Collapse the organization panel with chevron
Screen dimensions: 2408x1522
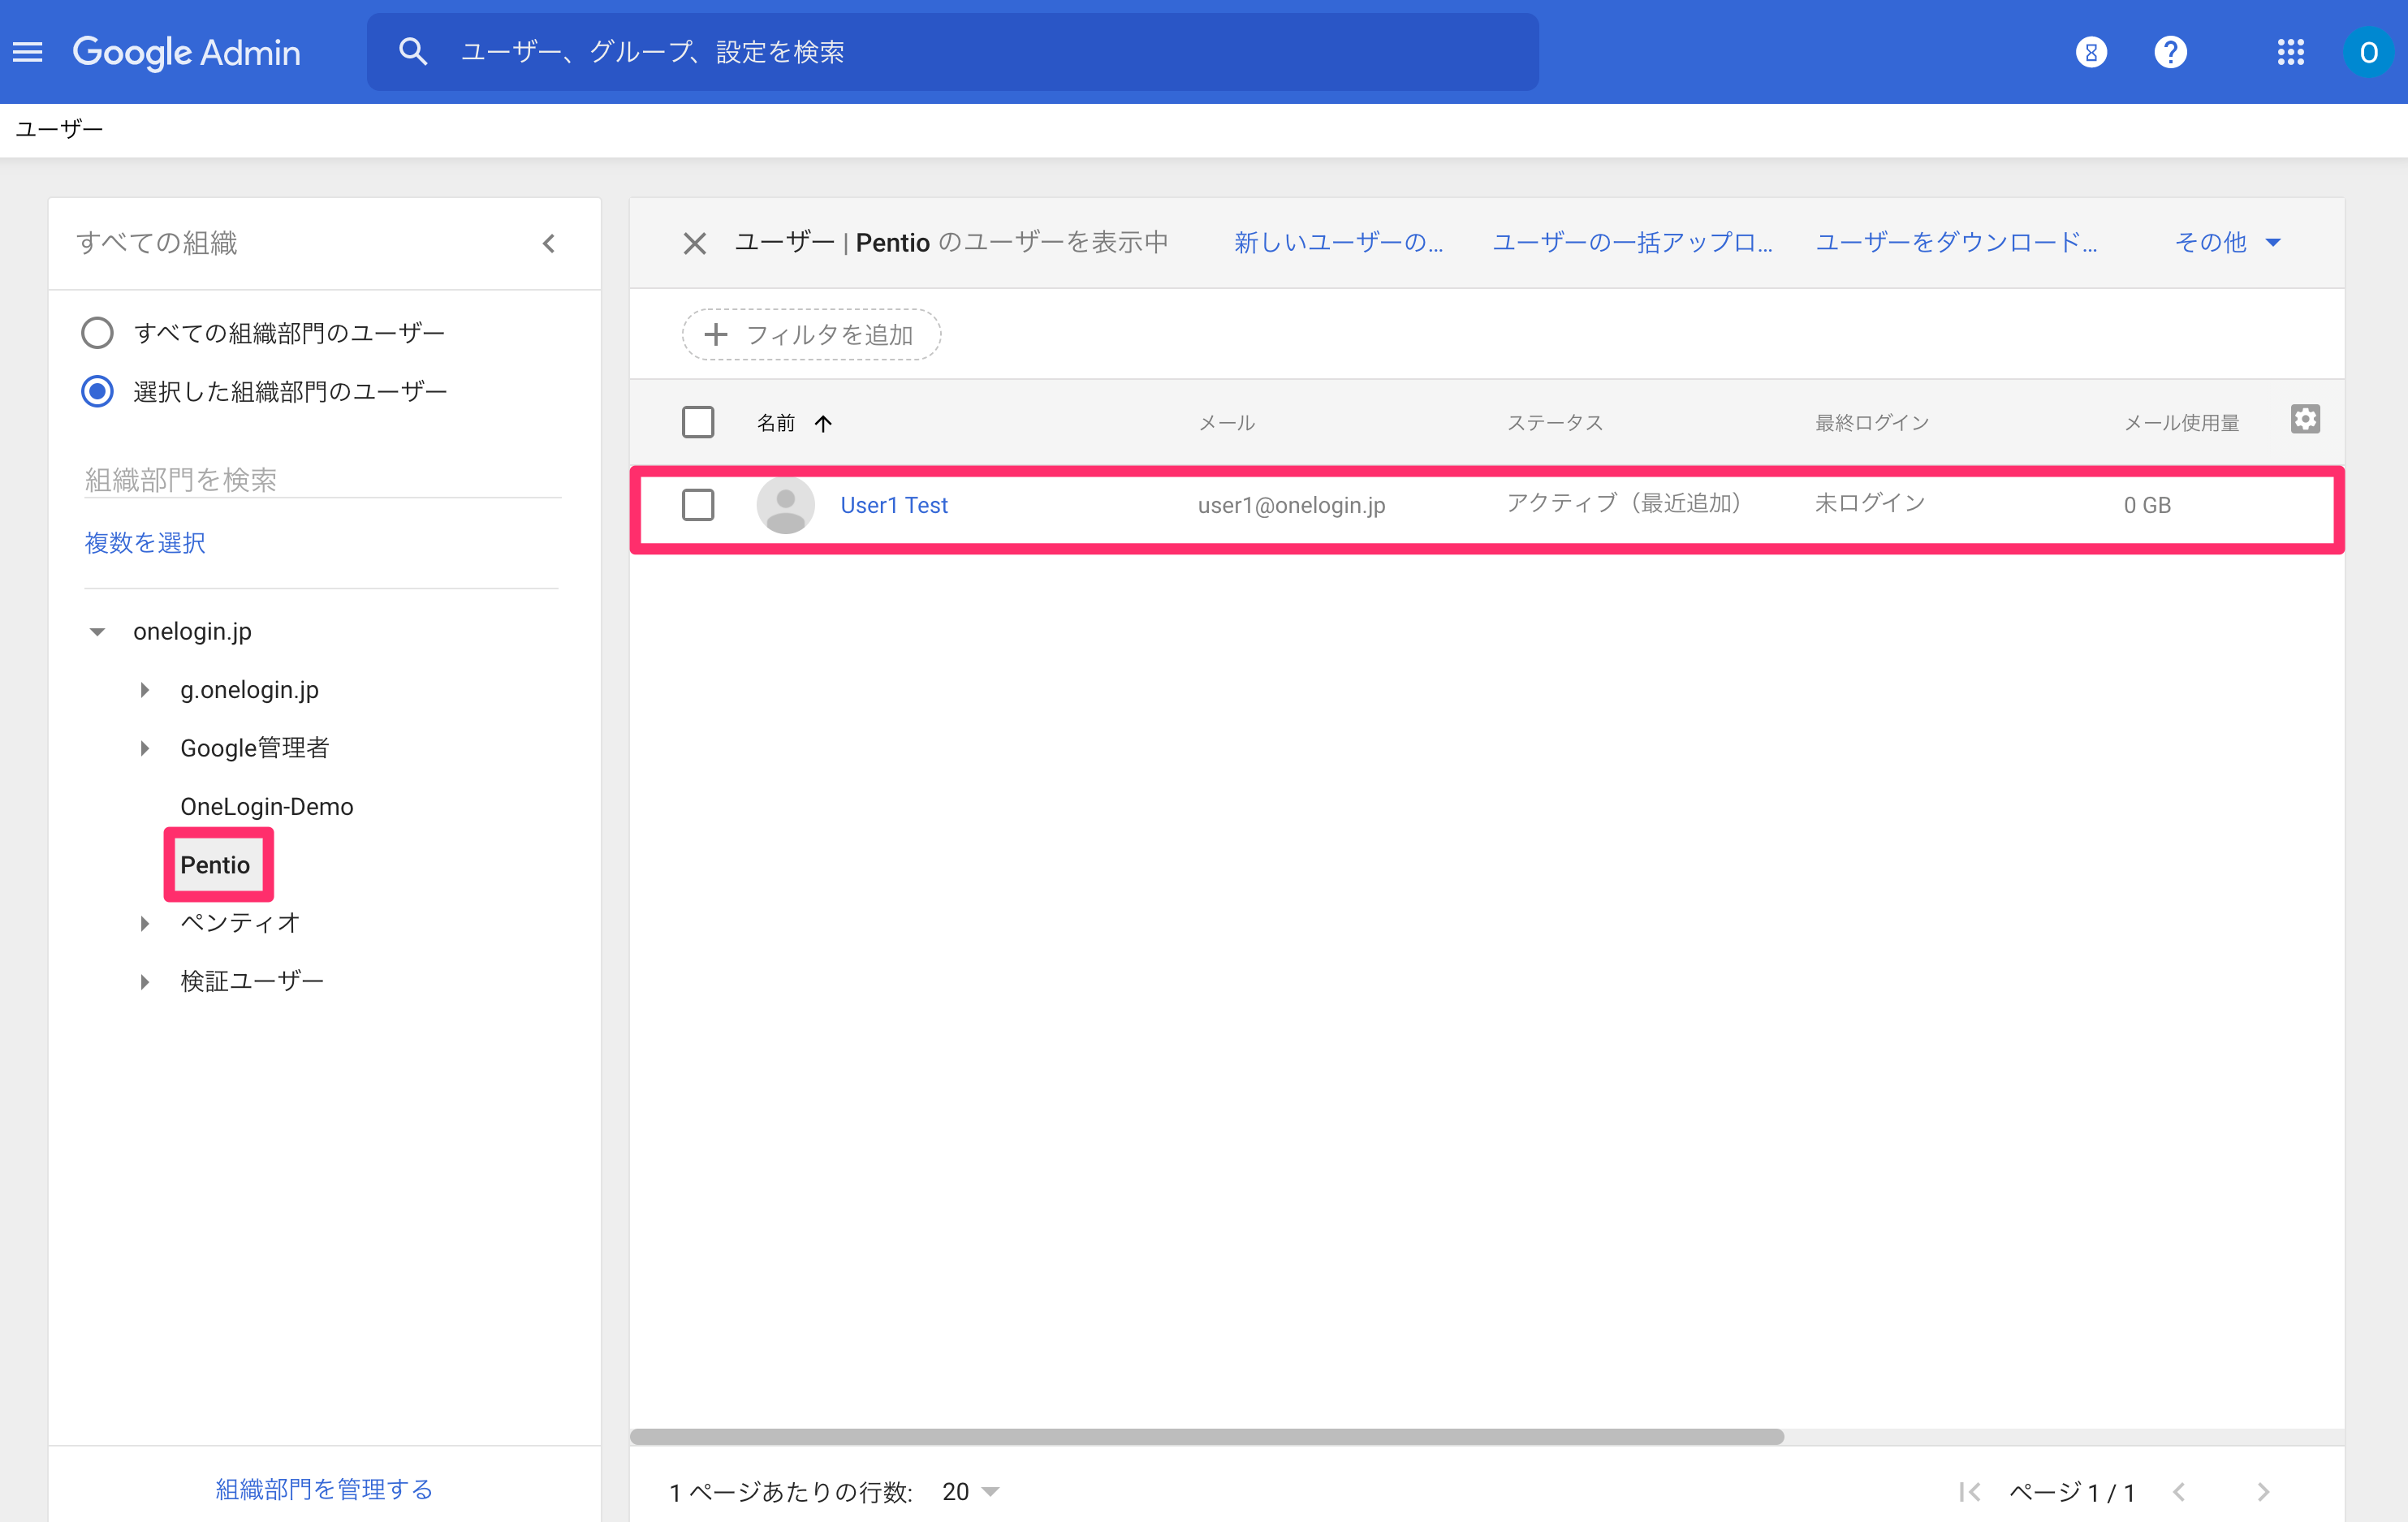pyautogui.click(x=548, y=243)
